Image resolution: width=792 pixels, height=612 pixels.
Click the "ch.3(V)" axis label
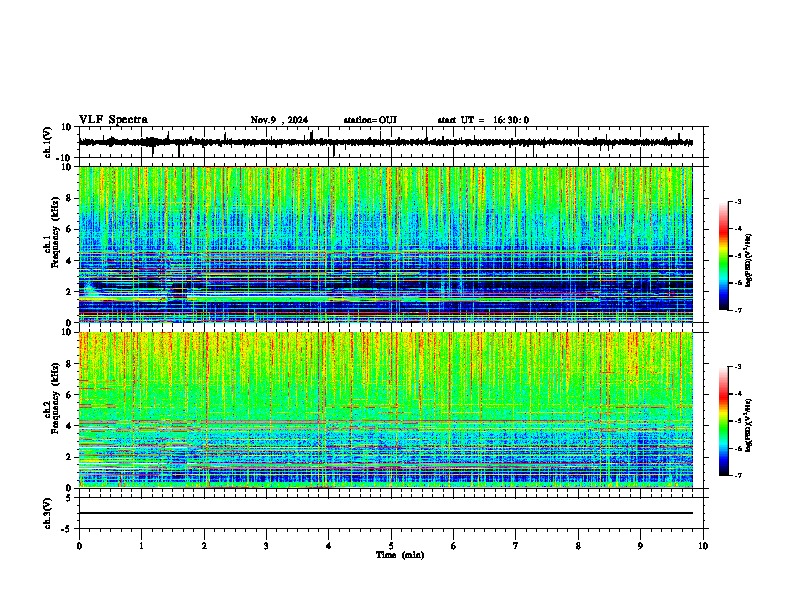[48, 513]
